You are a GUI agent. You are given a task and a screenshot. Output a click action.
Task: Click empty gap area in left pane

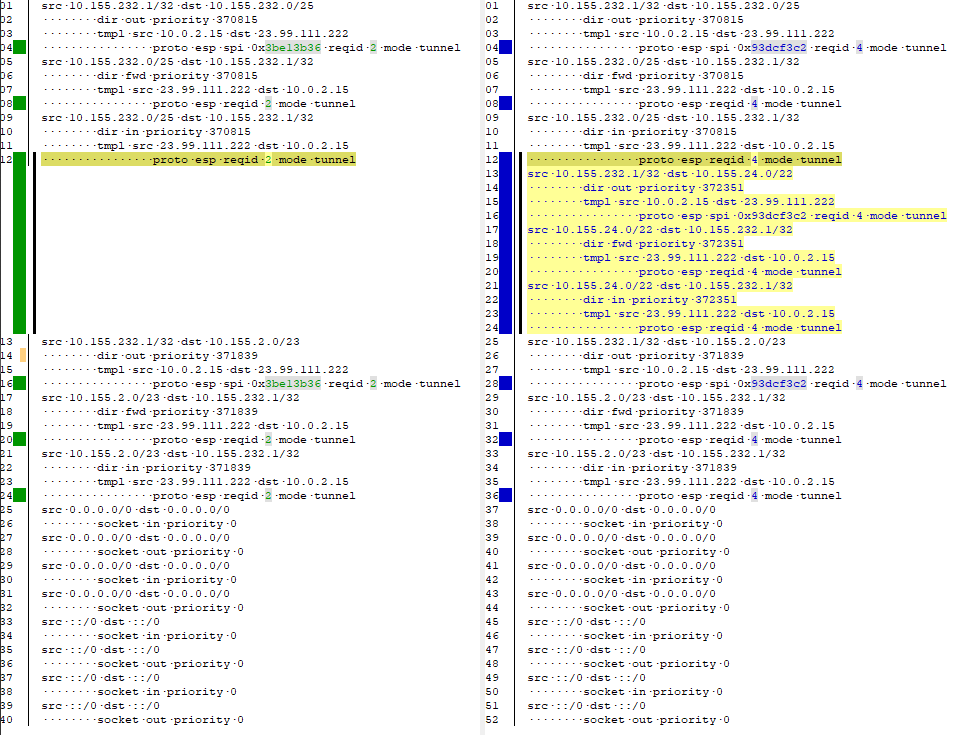[250, 250]
